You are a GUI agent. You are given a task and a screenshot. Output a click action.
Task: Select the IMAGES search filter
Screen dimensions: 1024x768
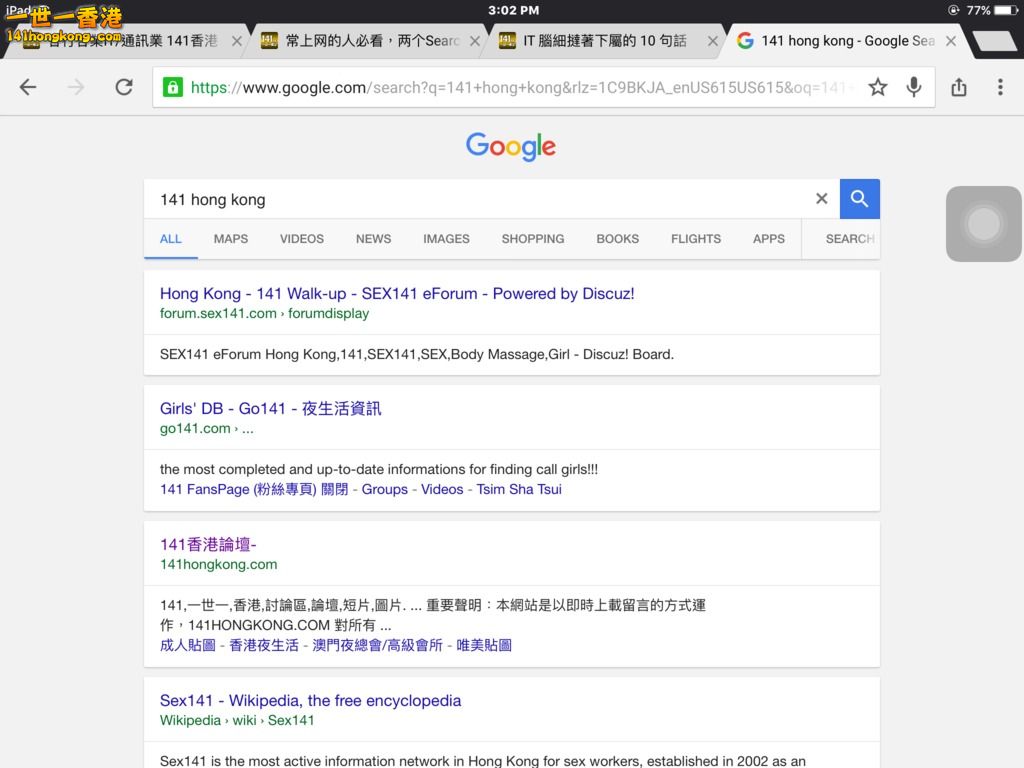point(446,239)
